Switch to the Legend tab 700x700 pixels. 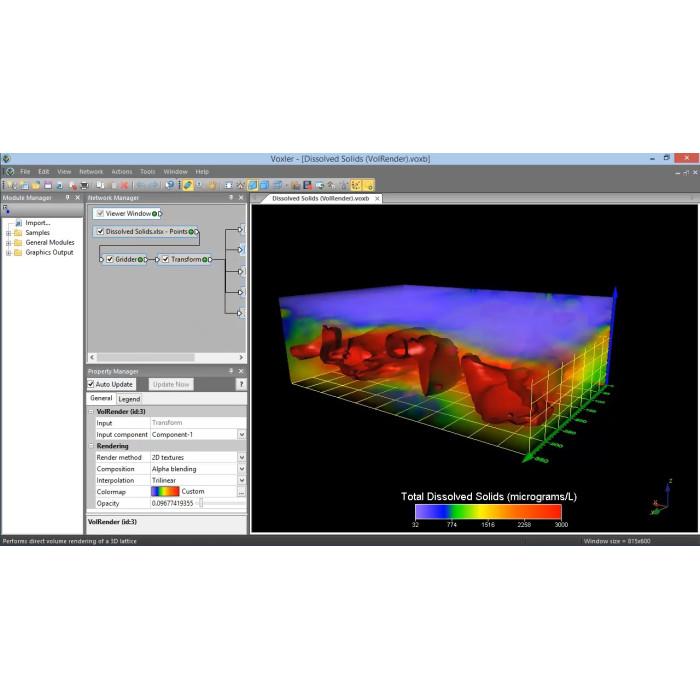[130, 399]
